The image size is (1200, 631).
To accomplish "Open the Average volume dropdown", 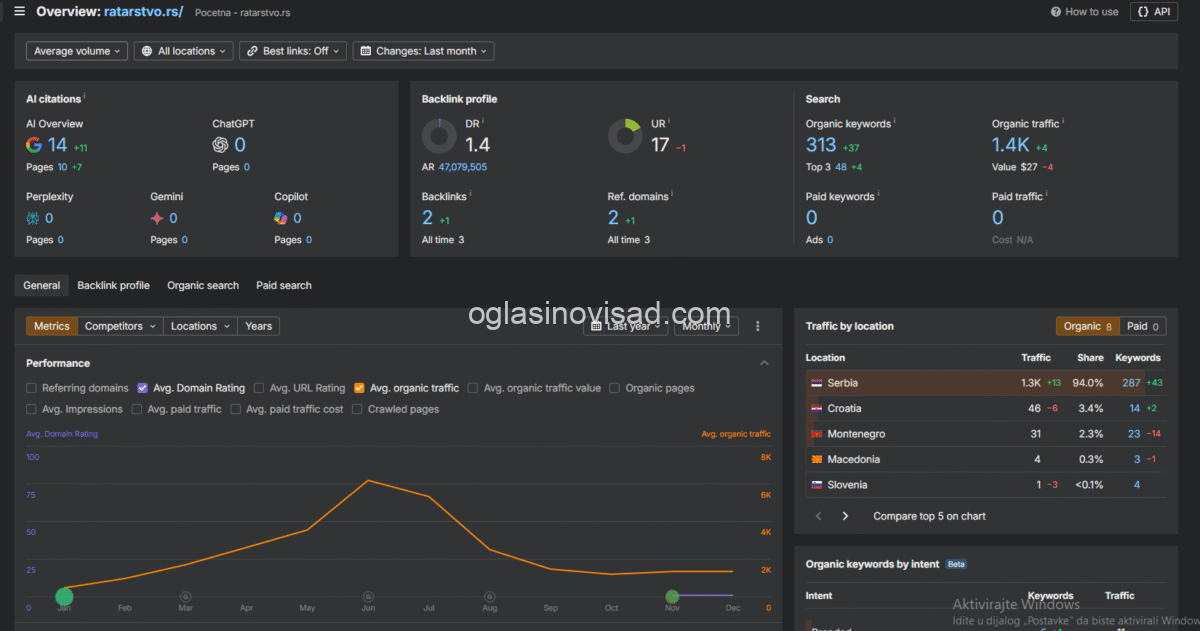I will (79, 51).
